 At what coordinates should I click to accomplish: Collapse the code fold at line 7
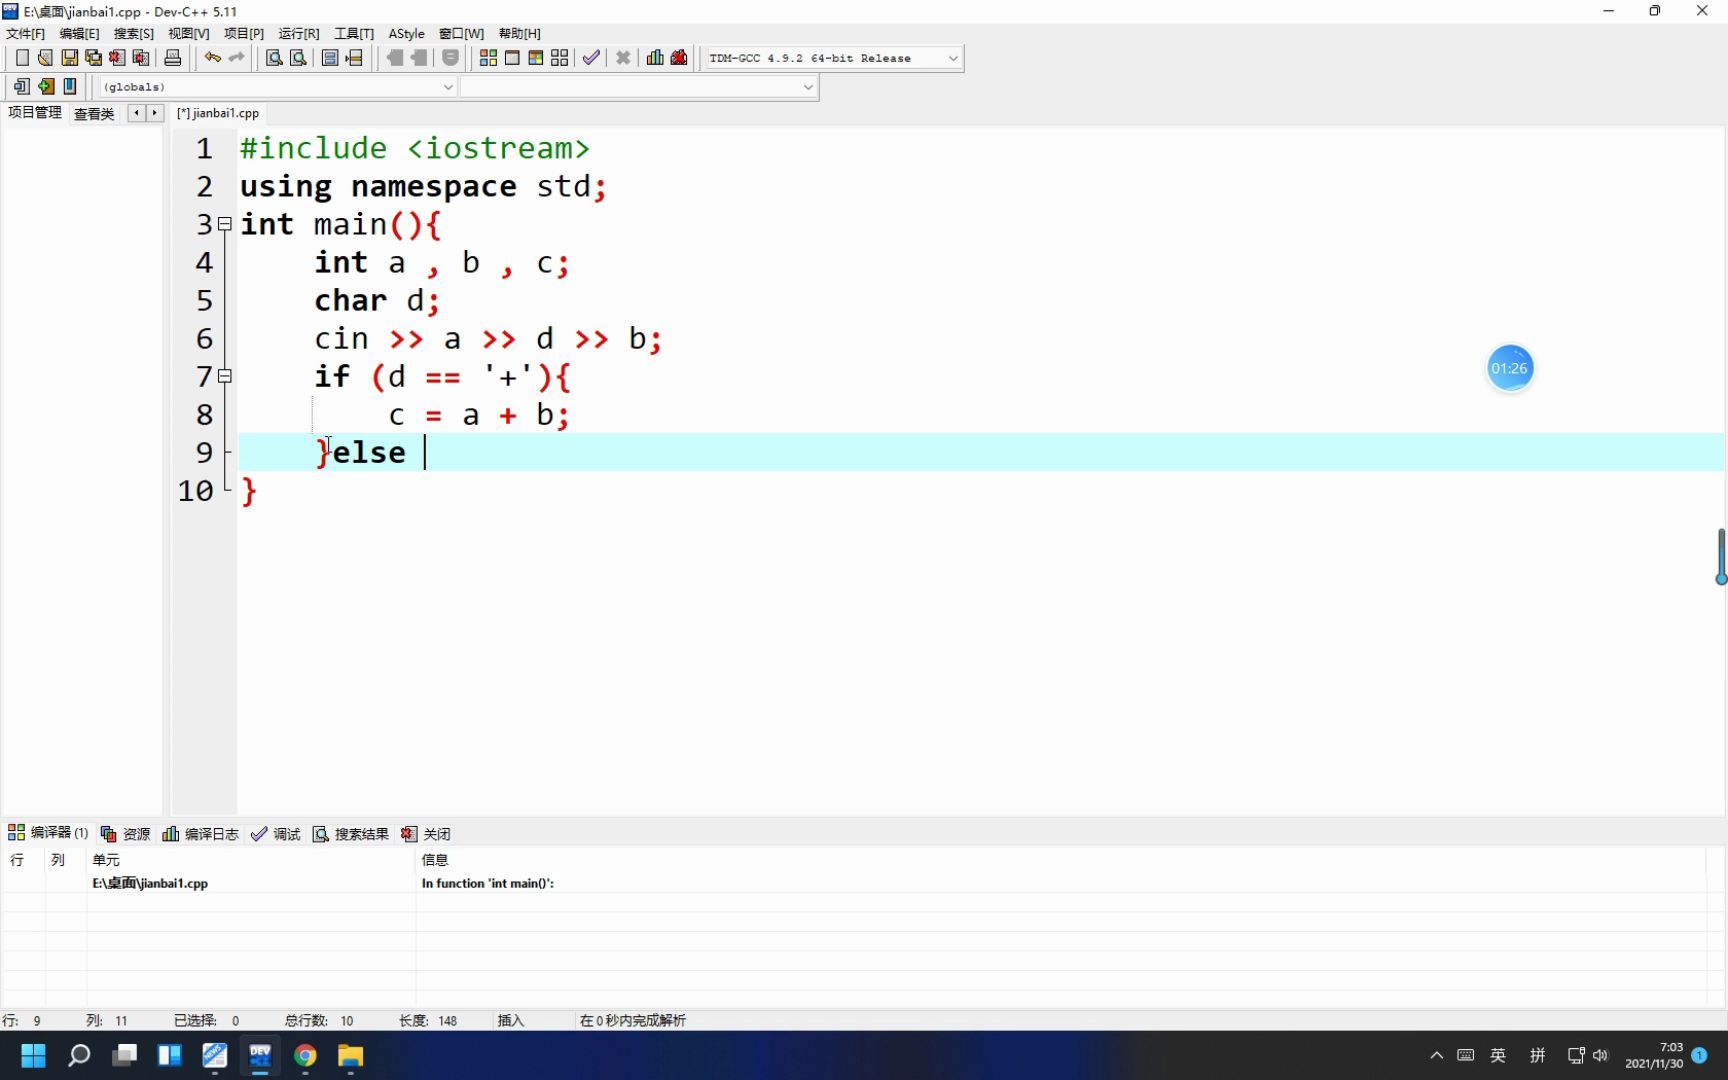click(x=226, y=376)
